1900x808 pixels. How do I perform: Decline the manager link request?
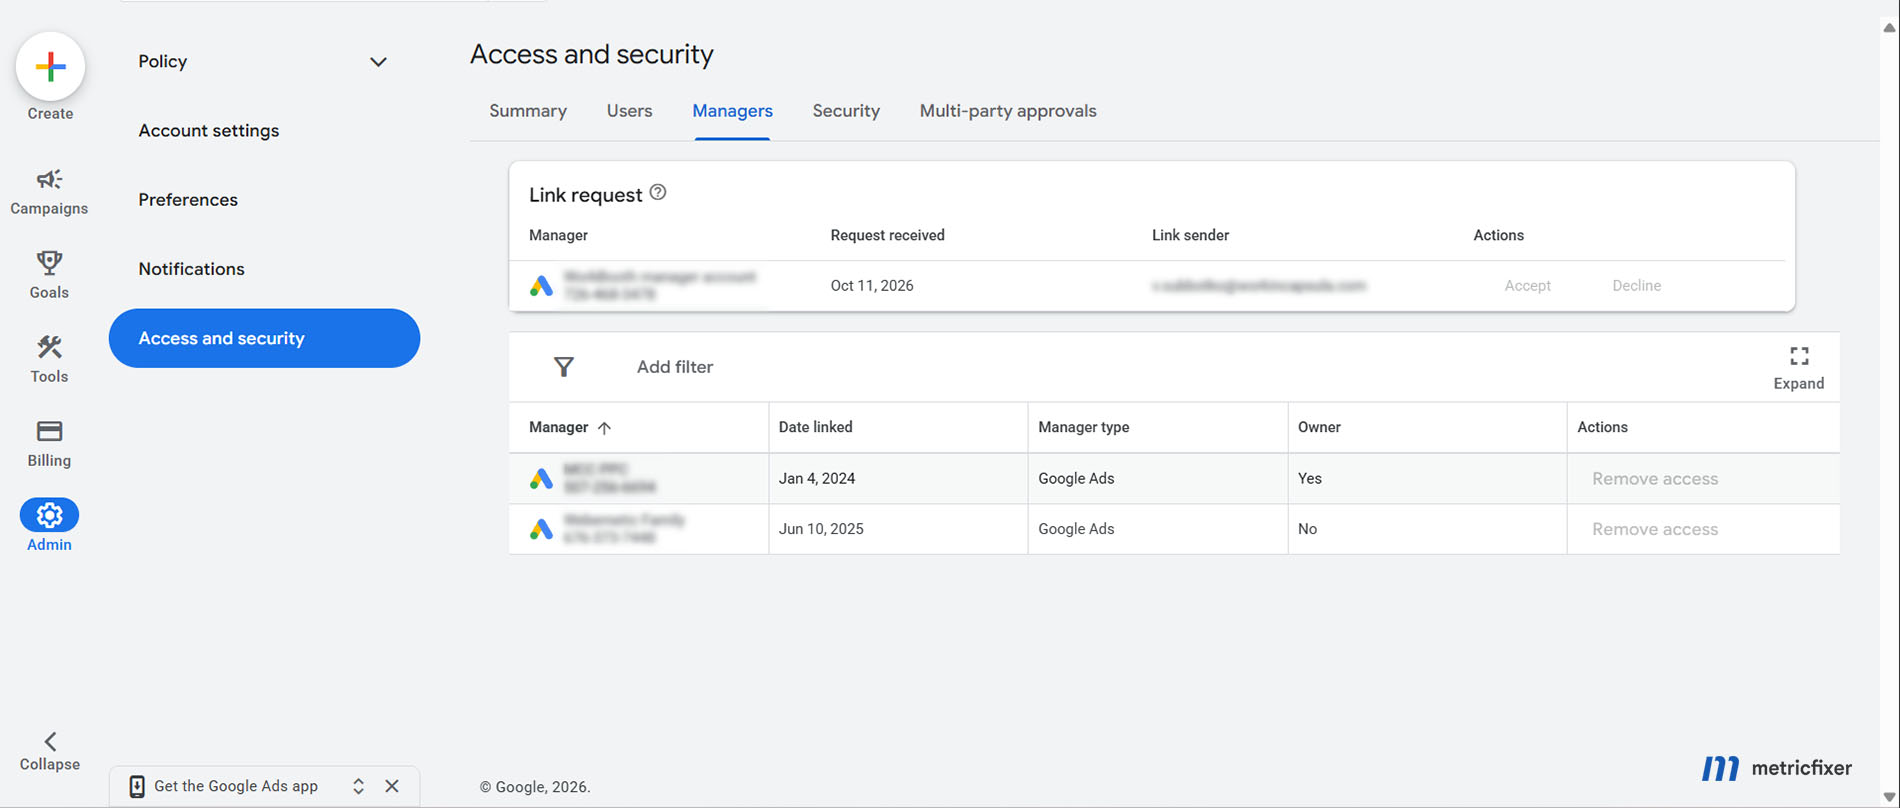1636,286
